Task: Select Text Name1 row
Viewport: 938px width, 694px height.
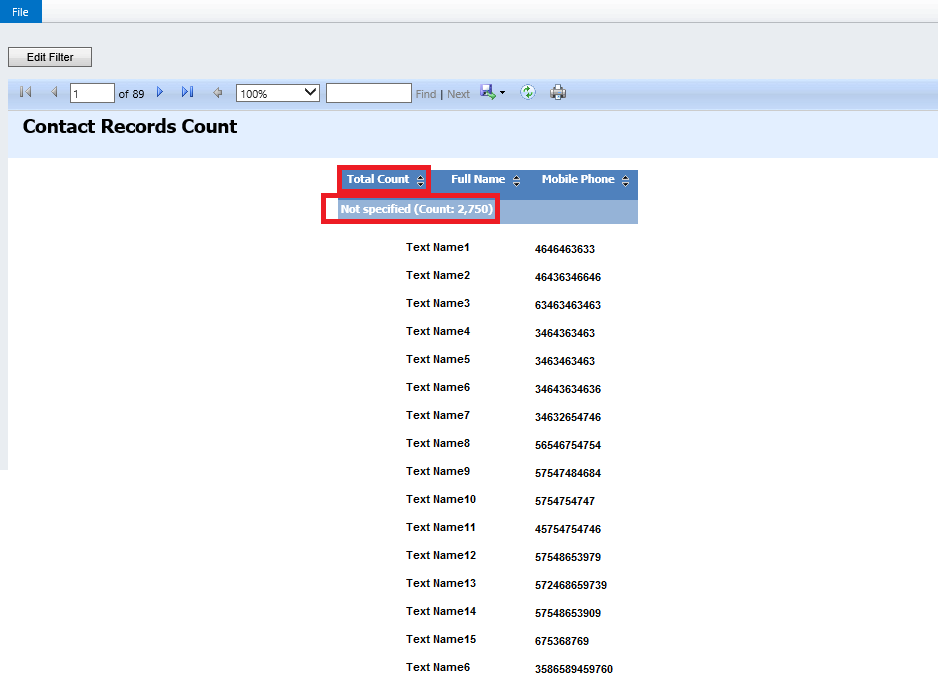Action: (438, 247)
